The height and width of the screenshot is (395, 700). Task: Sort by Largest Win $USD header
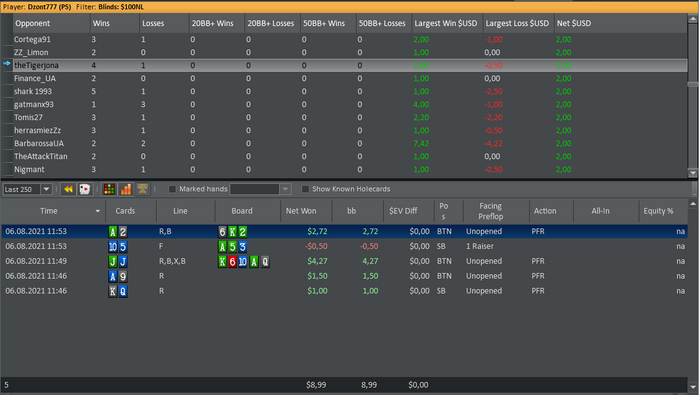coord(447,23)
